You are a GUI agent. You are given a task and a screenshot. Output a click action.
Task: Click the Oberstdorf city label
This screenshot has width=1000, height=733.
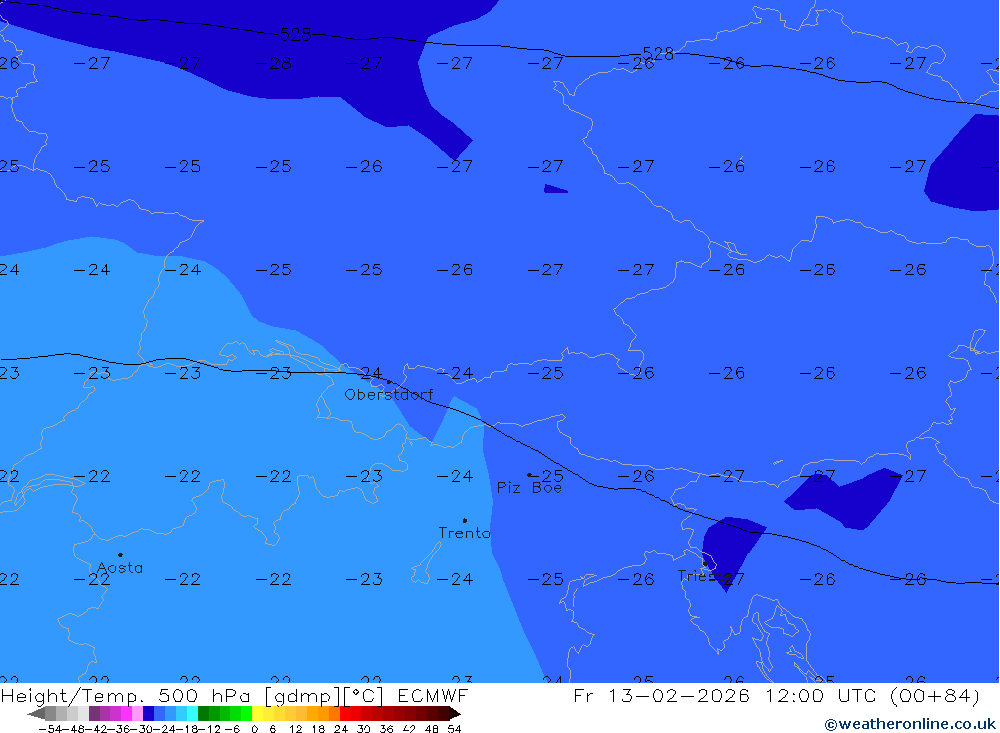(x=388, y=395)
